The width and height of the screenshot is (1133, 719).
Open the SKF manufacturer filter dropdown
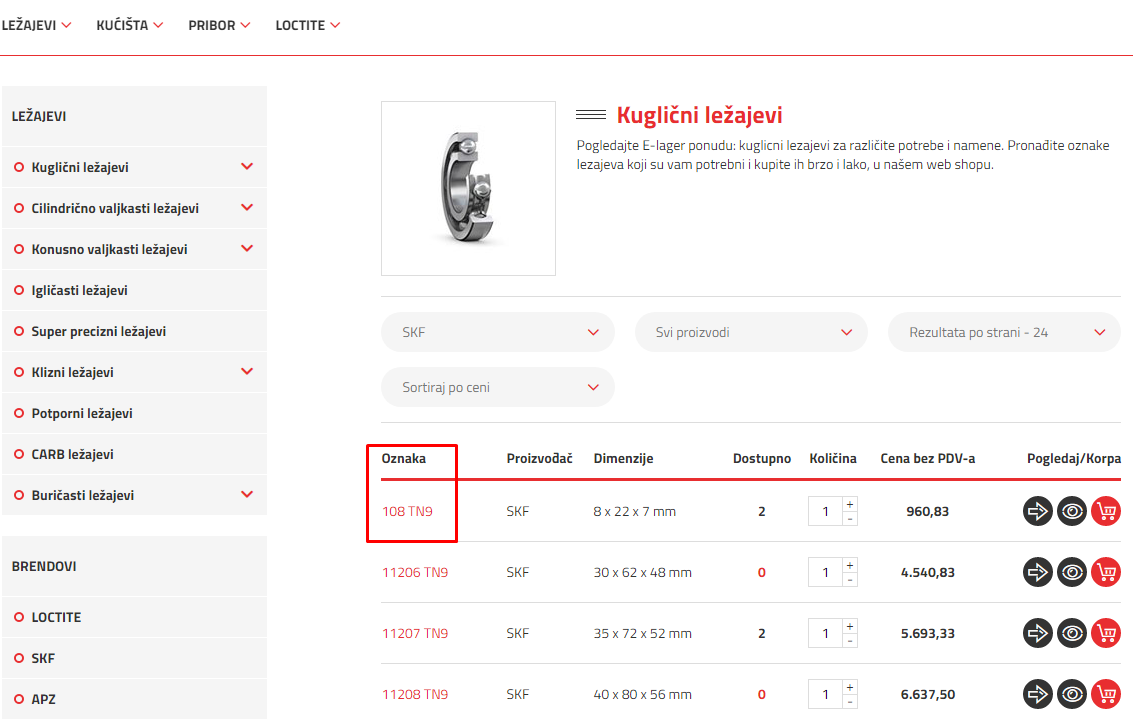(x=497, y=332)
